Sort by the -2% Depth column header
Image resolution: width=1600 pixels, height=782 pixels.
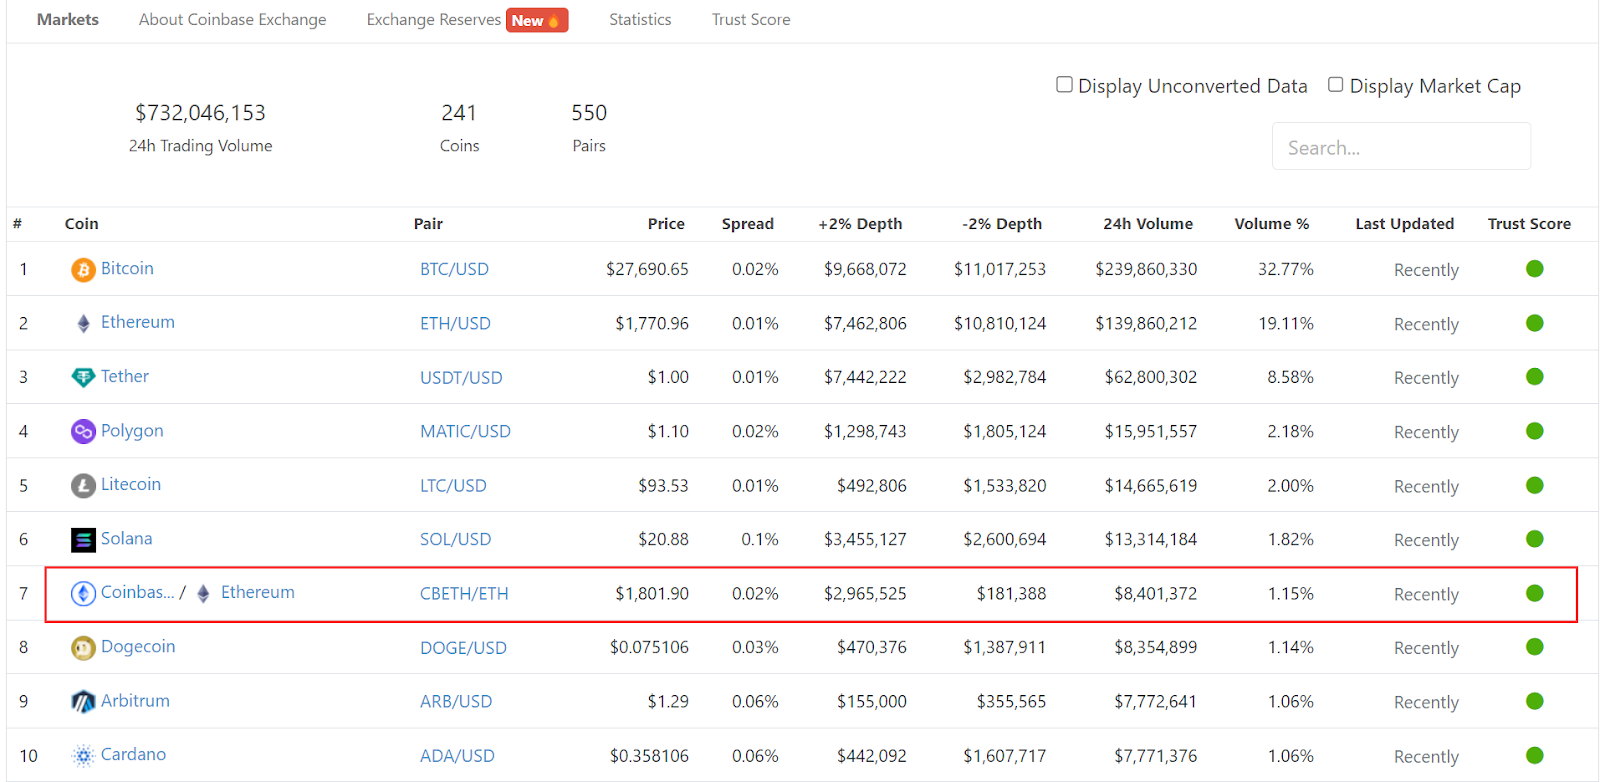click(x=1002, y=224)
